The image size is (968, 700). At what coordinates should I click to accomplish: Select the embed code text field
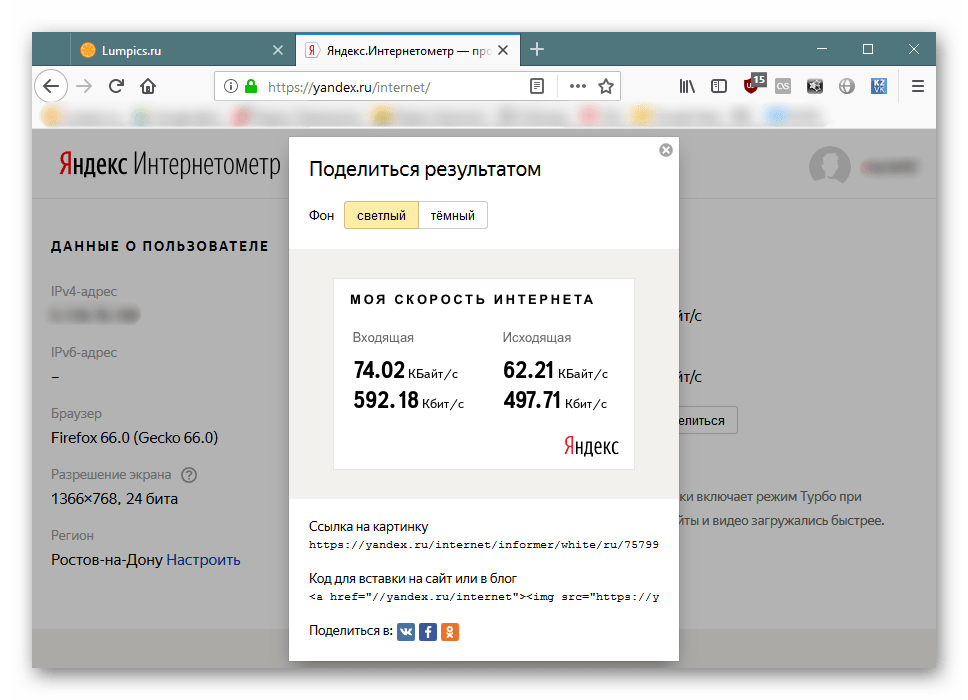pos(483,596)
